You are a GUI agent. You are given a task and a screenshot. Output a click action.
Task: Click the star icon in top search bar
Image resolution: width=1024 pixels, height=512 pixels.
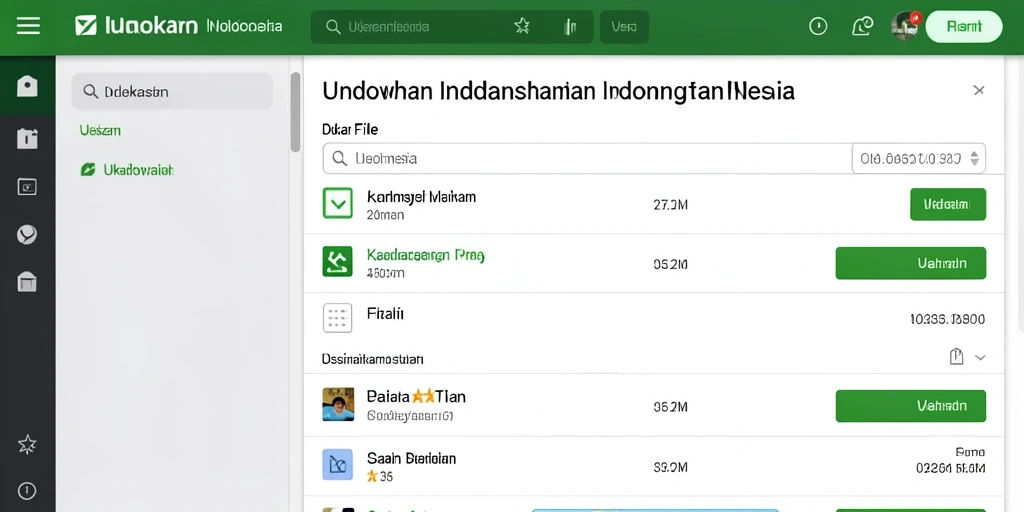(522, 26)
